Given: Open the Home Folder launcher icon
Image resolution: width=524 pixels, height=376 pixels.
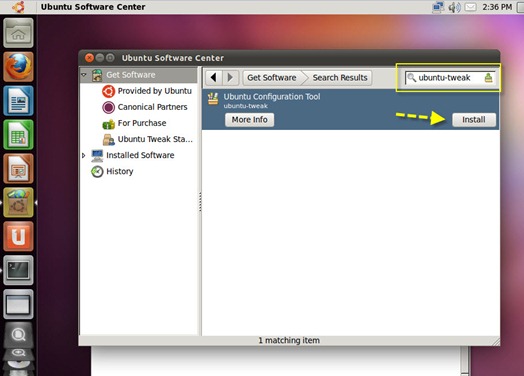Looking at the screenshot, I should point(18,33).
